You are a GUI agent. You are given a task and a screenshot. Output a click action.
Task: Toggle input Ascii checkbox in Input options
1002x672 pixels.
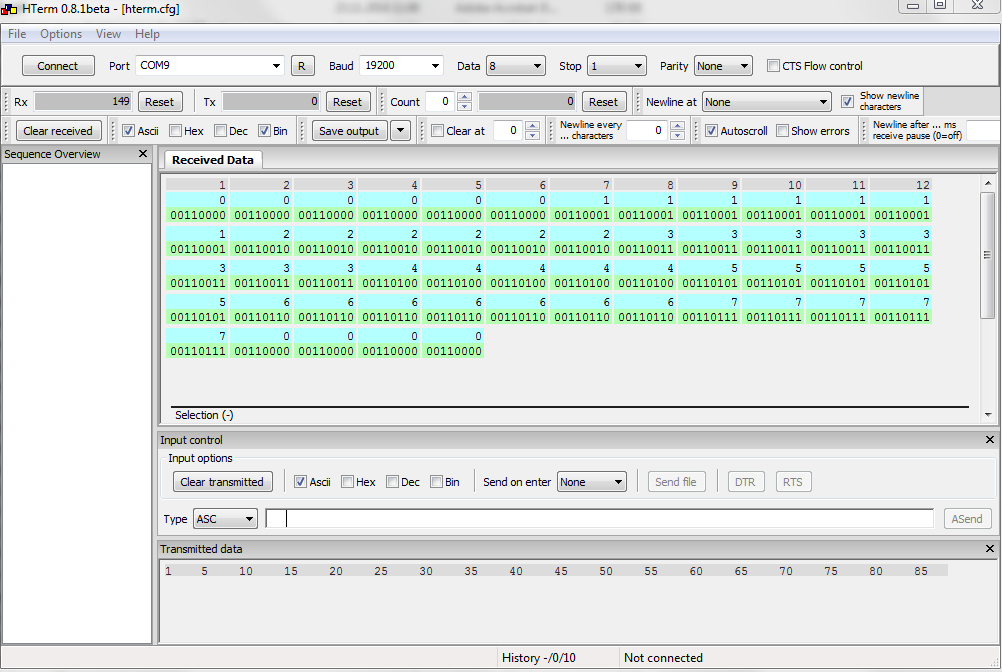[x=300, y=482]
